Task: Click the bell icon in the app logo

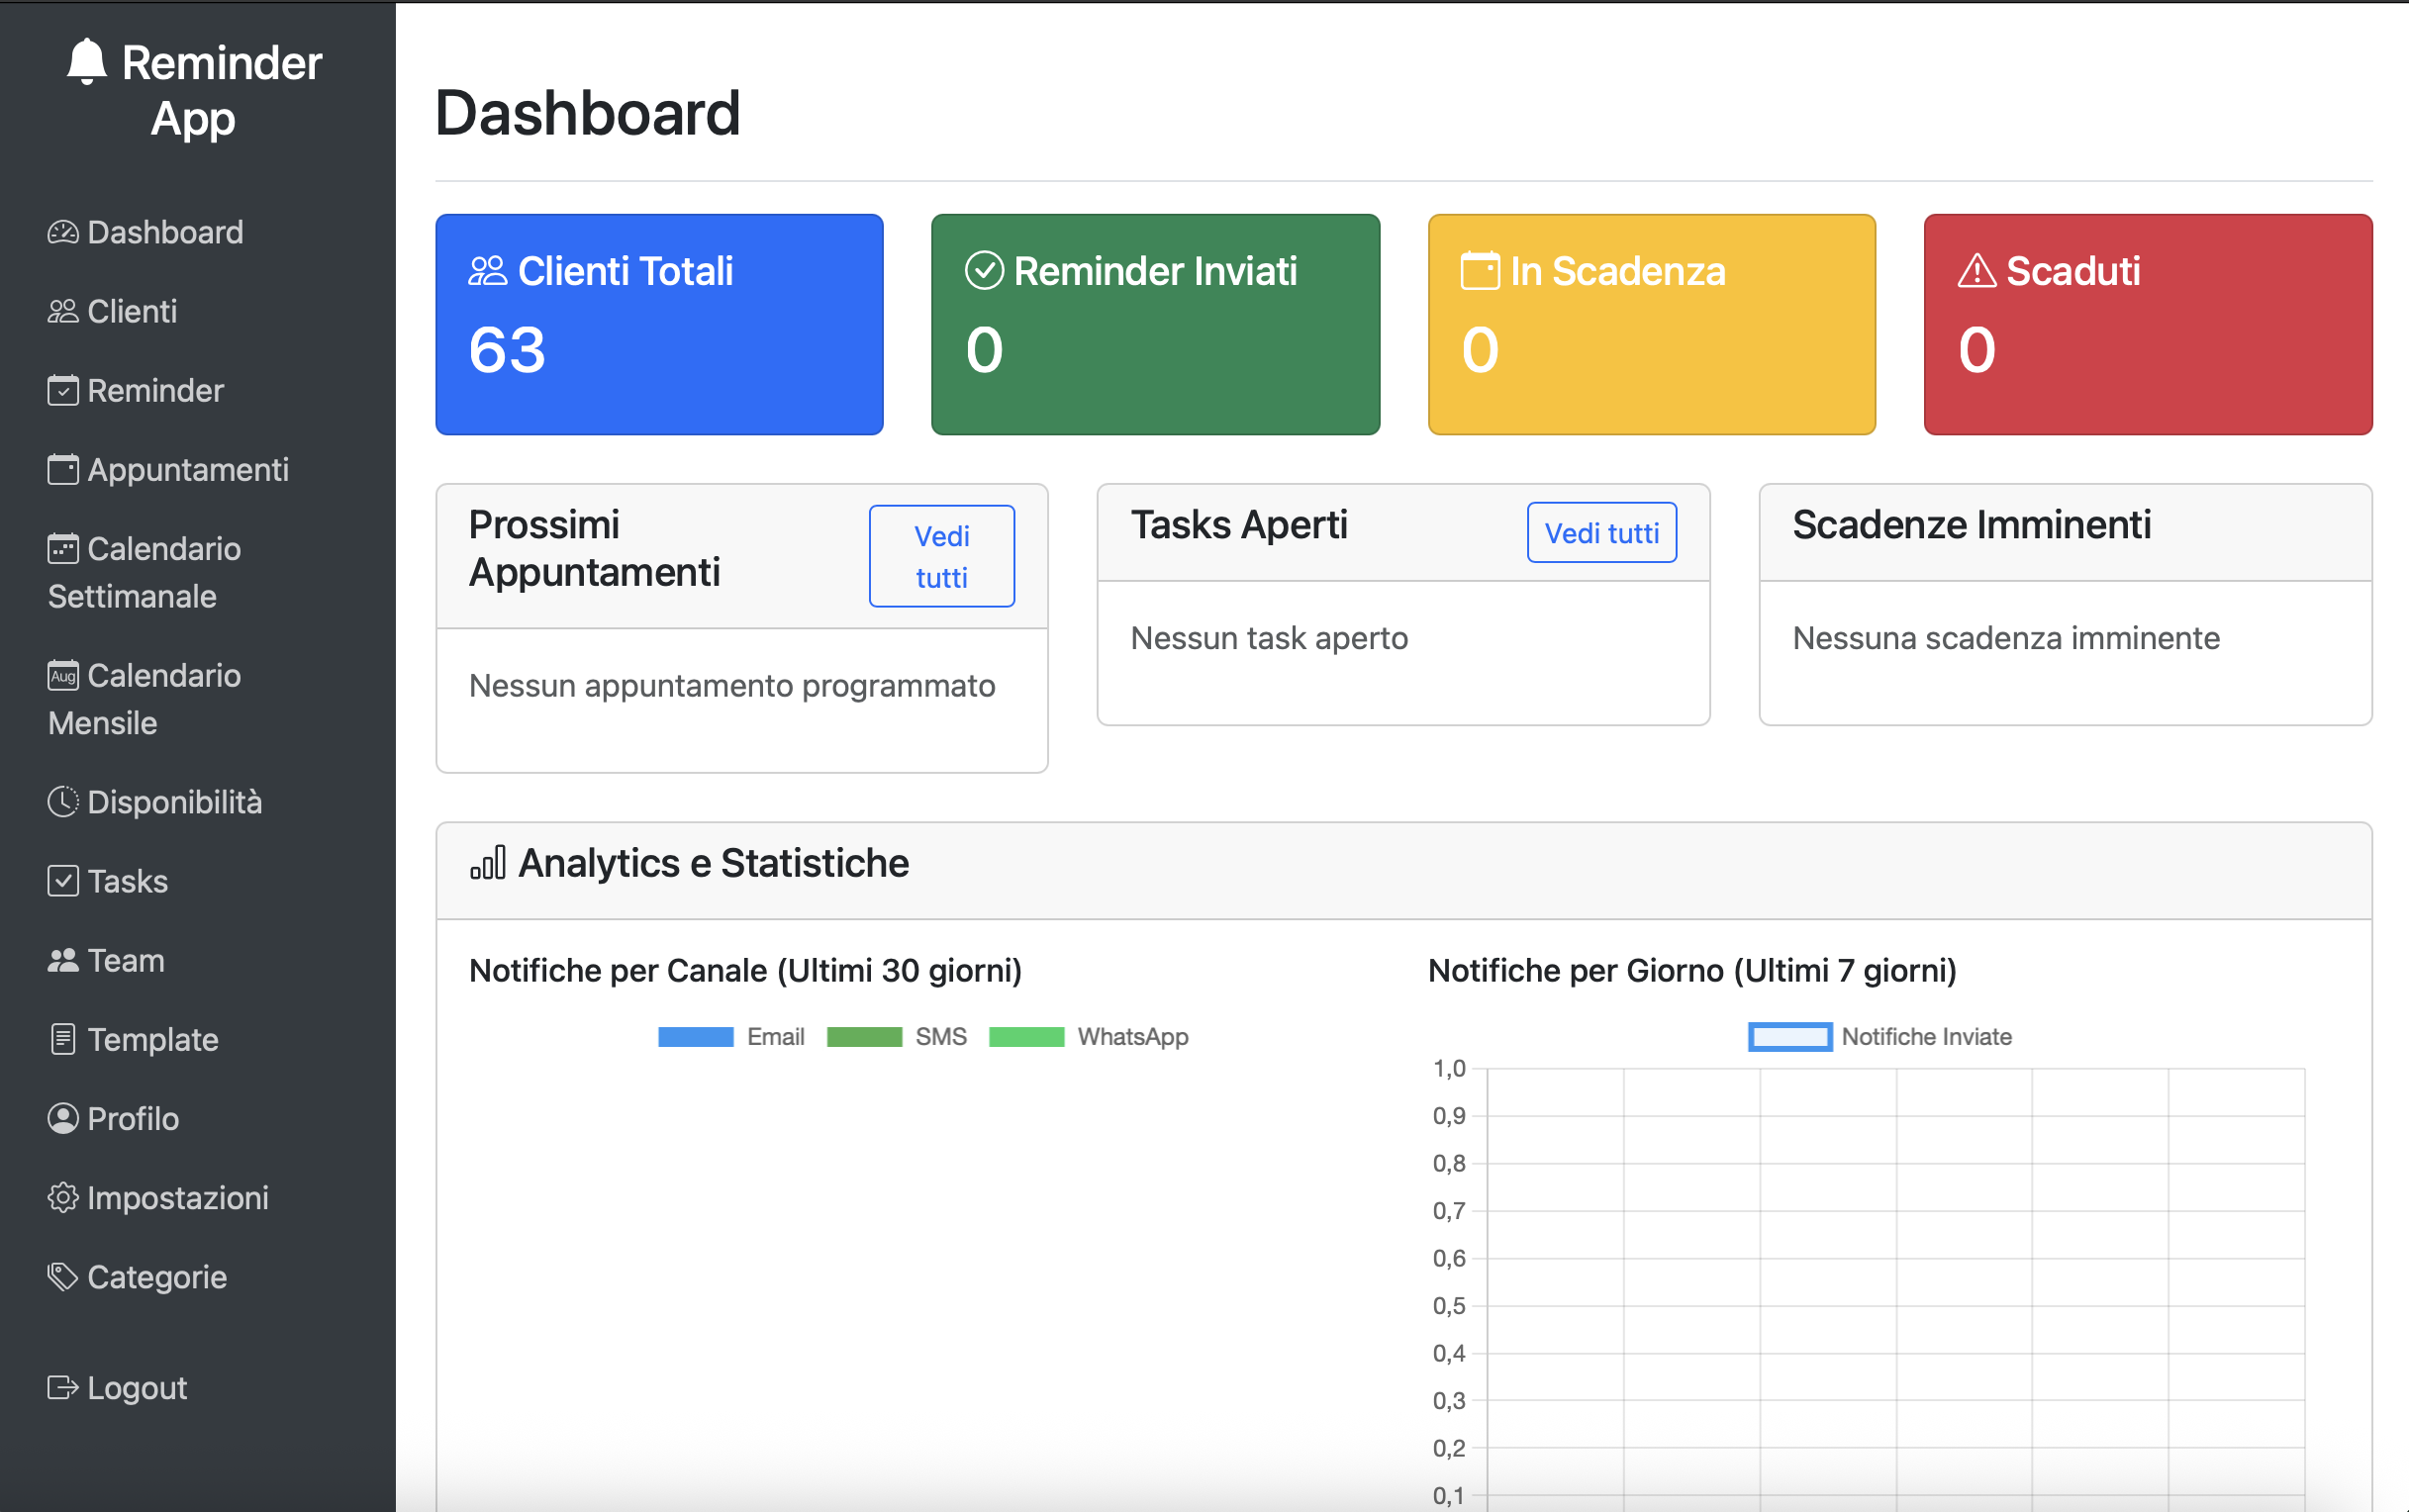Action: [86, 64]
